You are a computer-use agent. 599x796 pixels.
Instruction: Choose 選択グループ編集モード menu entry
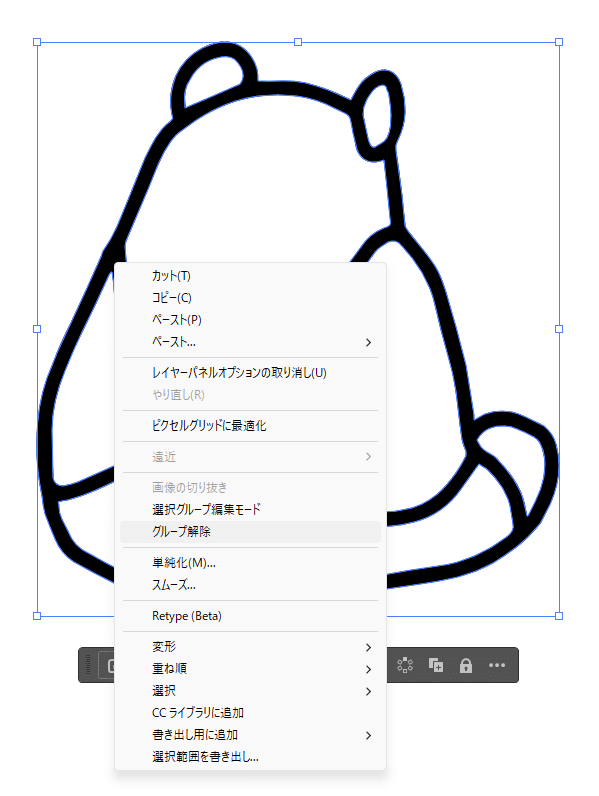(x=250, y=509)
